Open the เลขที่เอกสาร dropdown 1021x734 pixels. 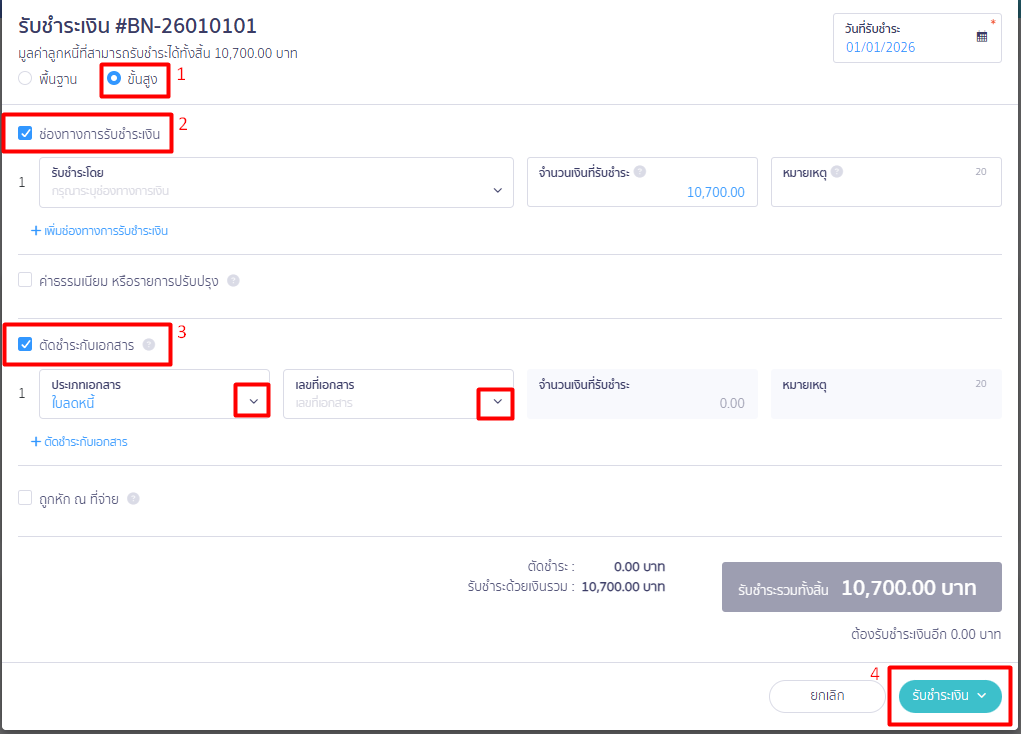coord(496,402)
